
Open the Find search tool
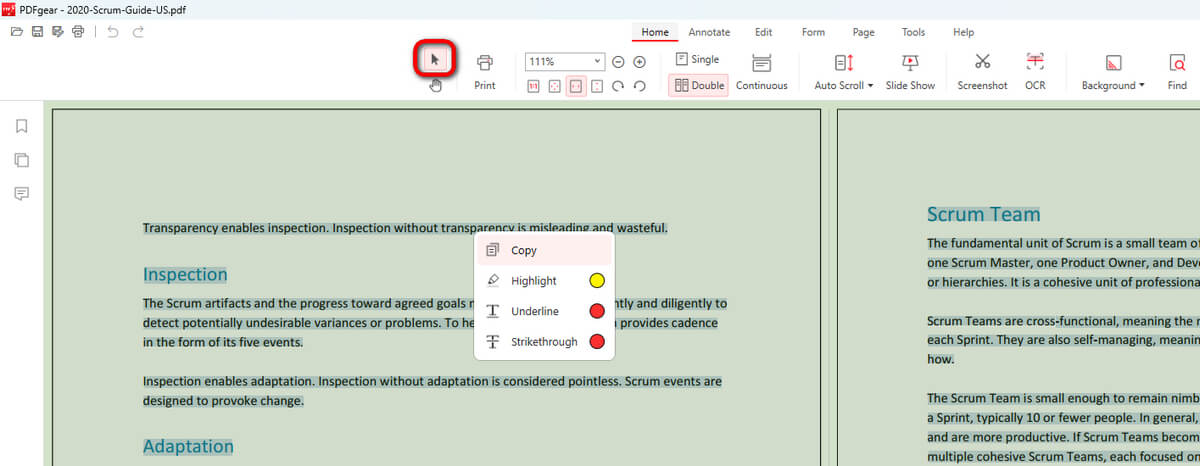pyautogui.click(x=1177, y=73)
